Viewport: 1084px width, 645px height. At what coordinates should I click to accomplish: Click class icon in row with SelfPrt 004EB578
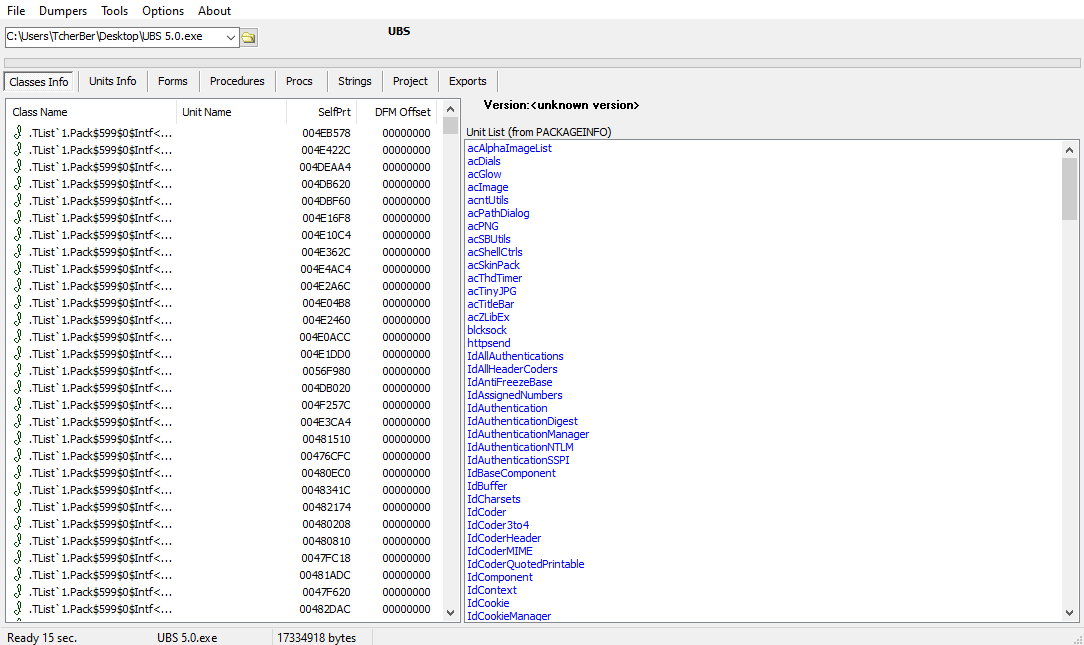click(x=18, y=133)
